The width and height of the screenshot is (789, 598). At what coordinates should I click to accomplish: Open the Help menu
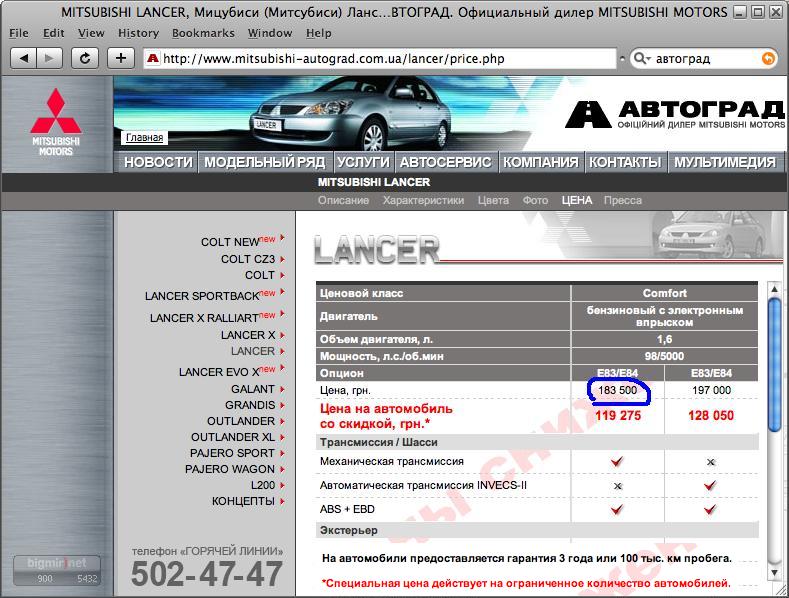coord(319,33)
